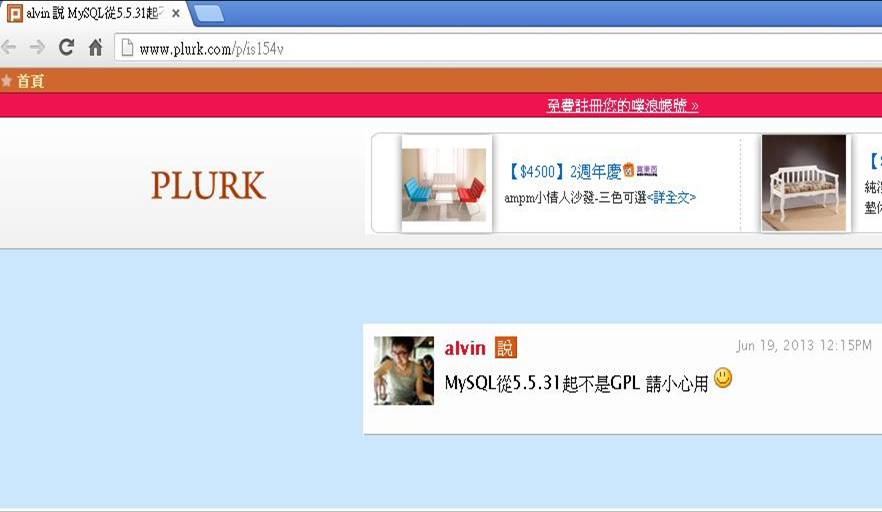Click the Plurk favicon on the tab
Viewport: 882px width, 512px height.
(x=15, y=13)
